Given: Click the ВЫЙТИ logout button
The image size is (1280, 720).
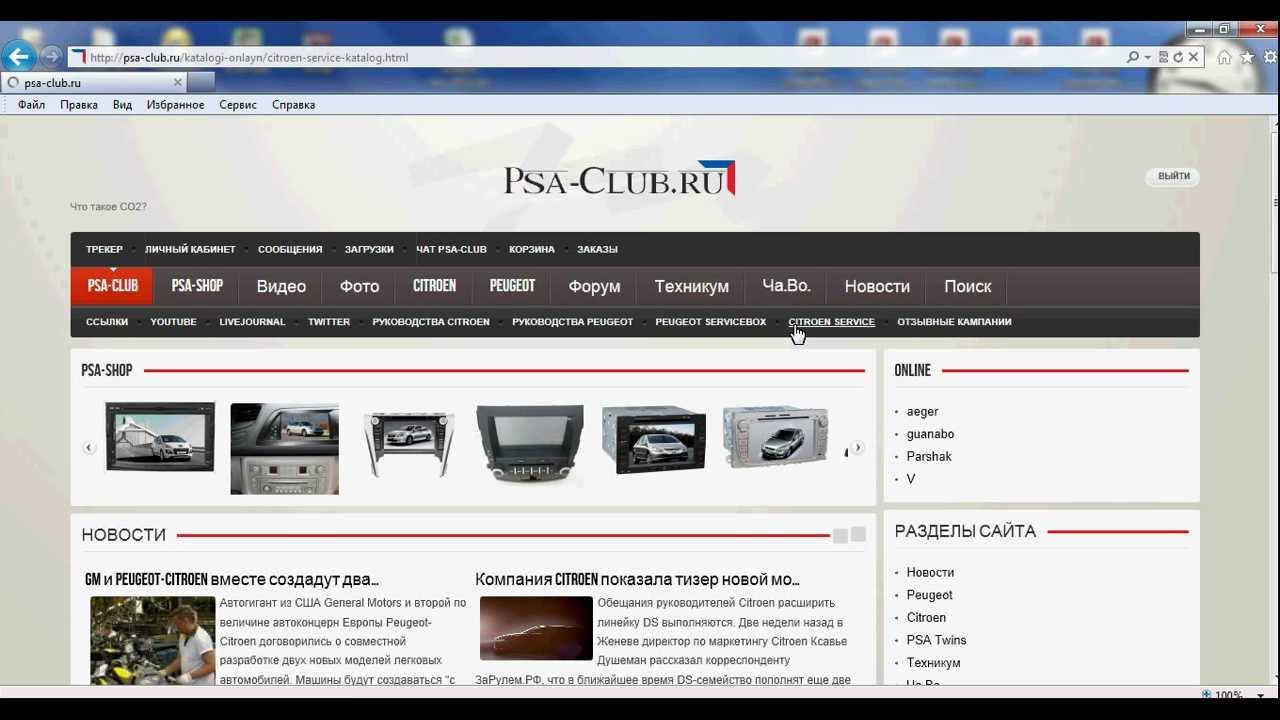Looking at the screenshot, I should click(1173, 176).
